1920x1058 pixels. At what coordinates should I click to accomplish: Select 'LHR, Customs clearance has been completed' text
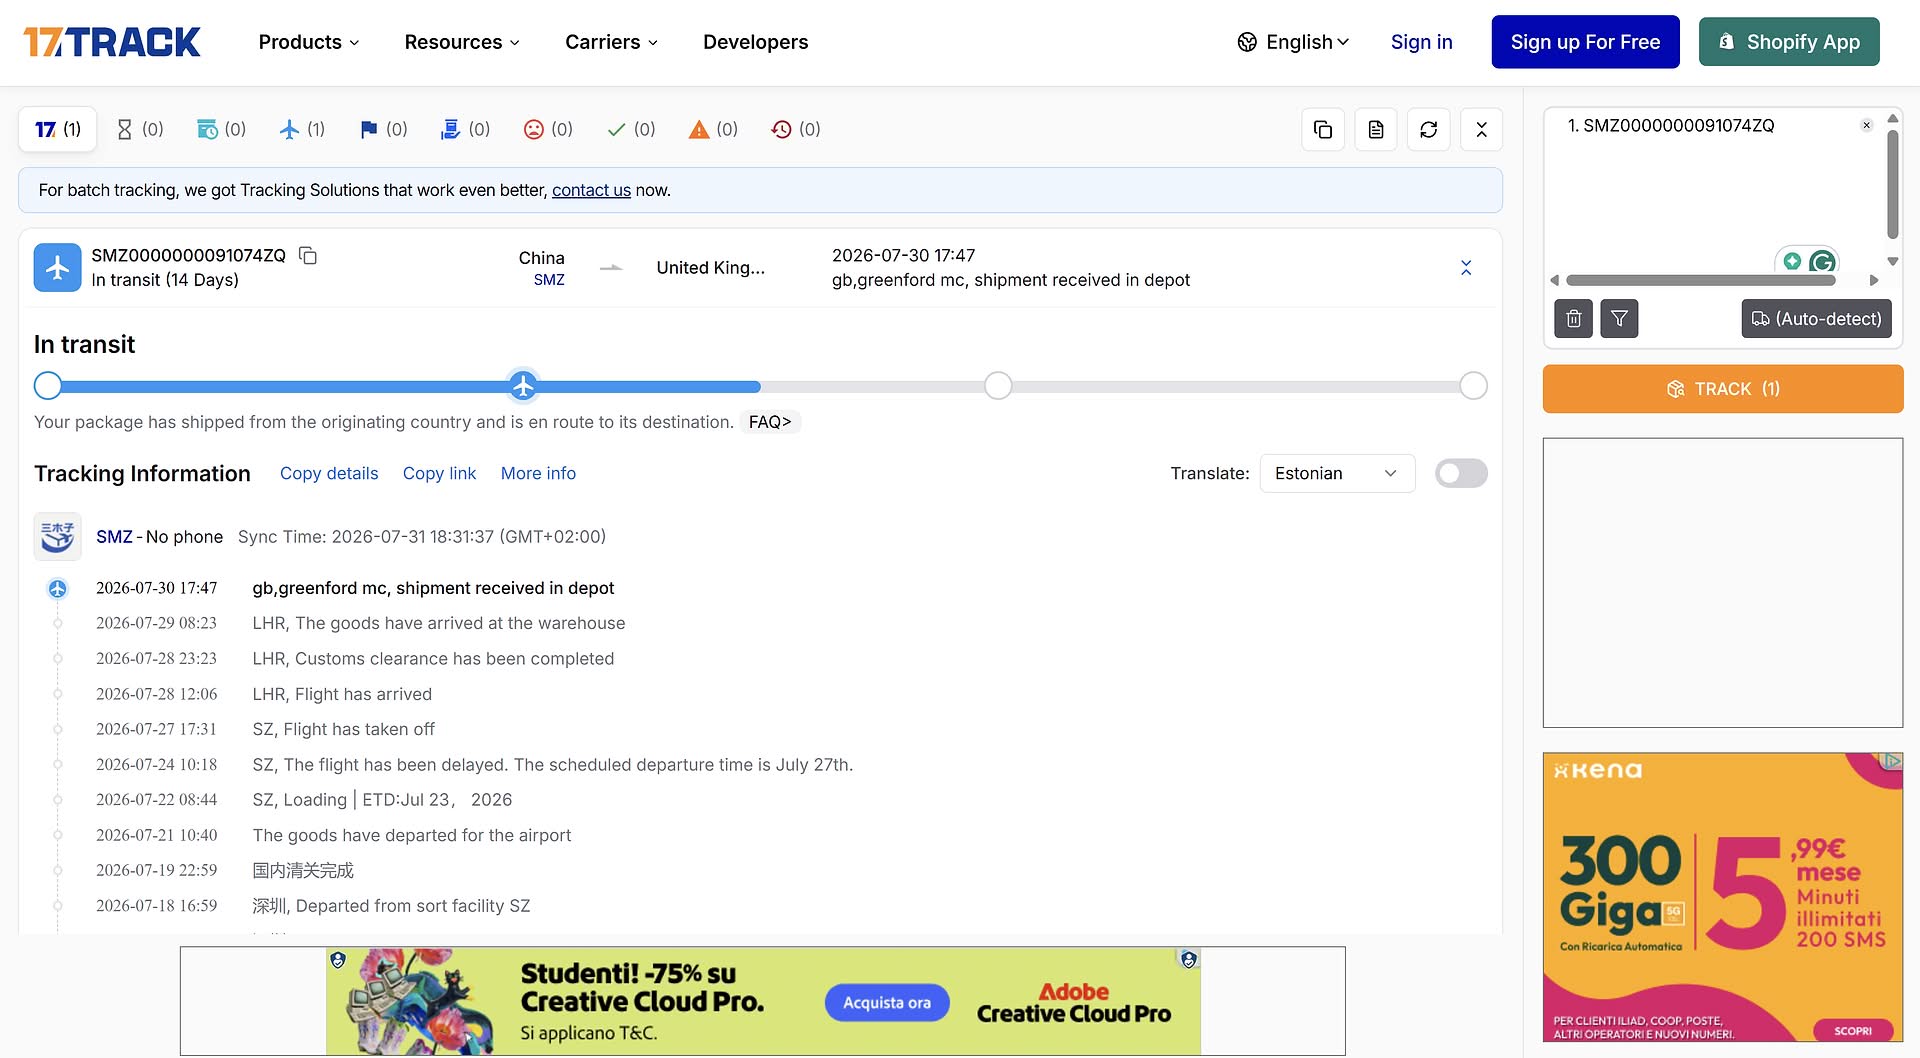click(x=433, y=659)
